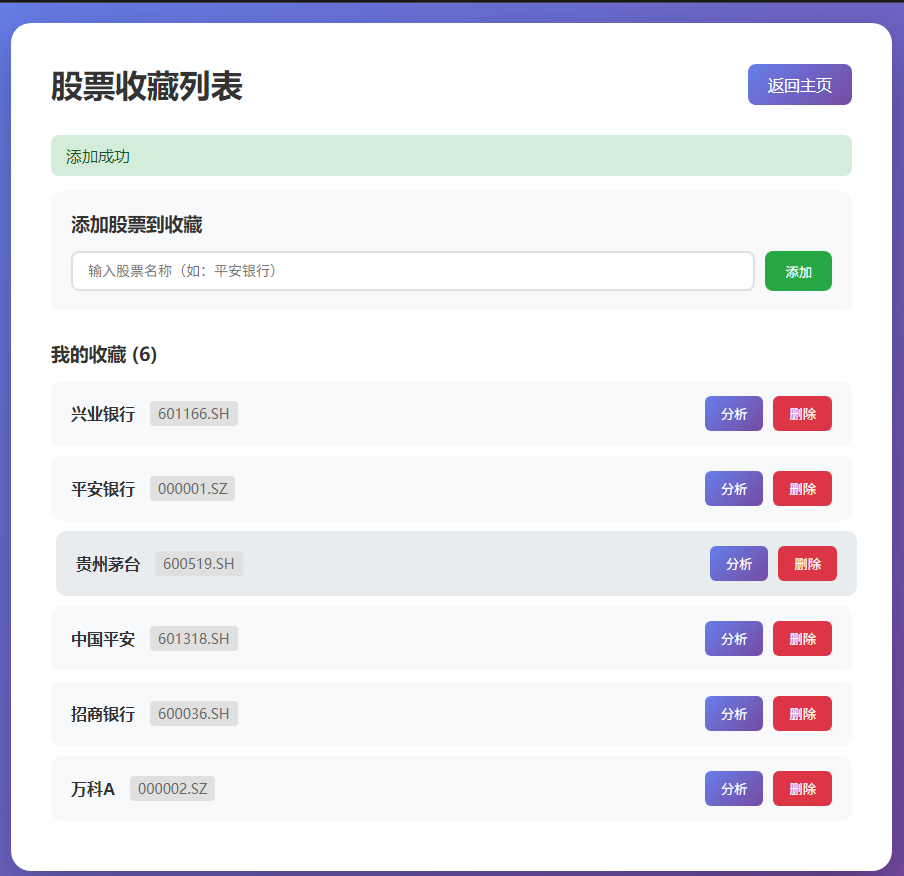
Task: Click the 招商银行 stock name
Action: pos(103,714)
